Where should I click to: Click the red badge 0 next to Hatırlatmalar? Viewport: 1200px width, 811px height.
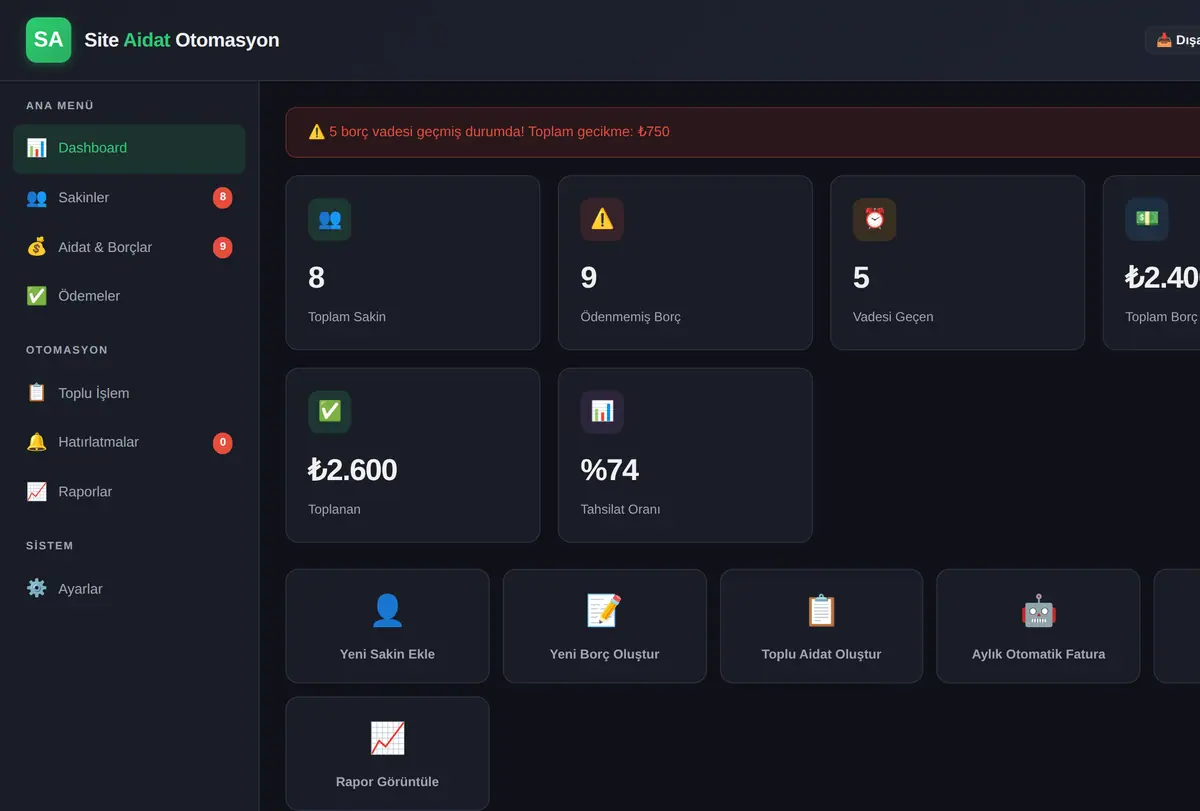pyautogui.click(x=223, y=442)
